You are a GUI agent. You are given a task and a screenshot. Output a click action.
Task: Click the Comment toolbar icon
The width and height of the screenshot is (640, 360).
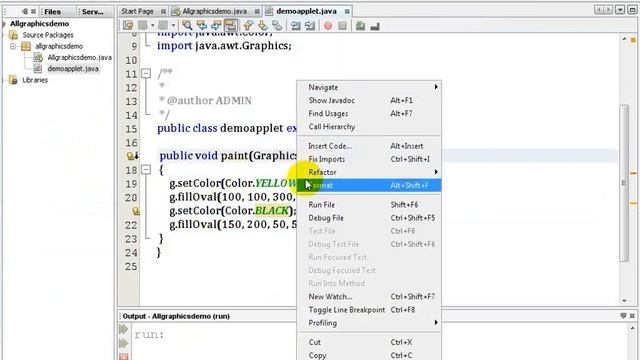[360, 26]
